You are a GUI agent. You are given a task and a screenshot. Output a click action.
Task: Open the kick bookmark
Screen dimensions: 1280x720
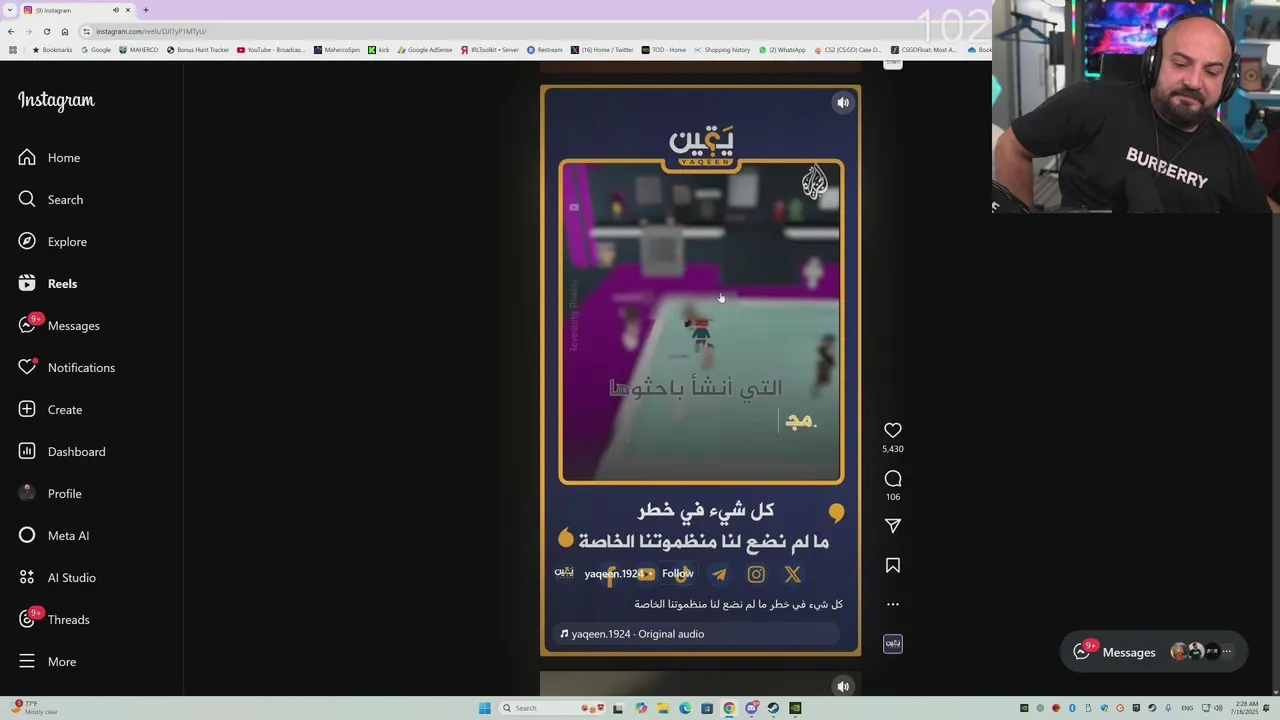click(379, 50)
